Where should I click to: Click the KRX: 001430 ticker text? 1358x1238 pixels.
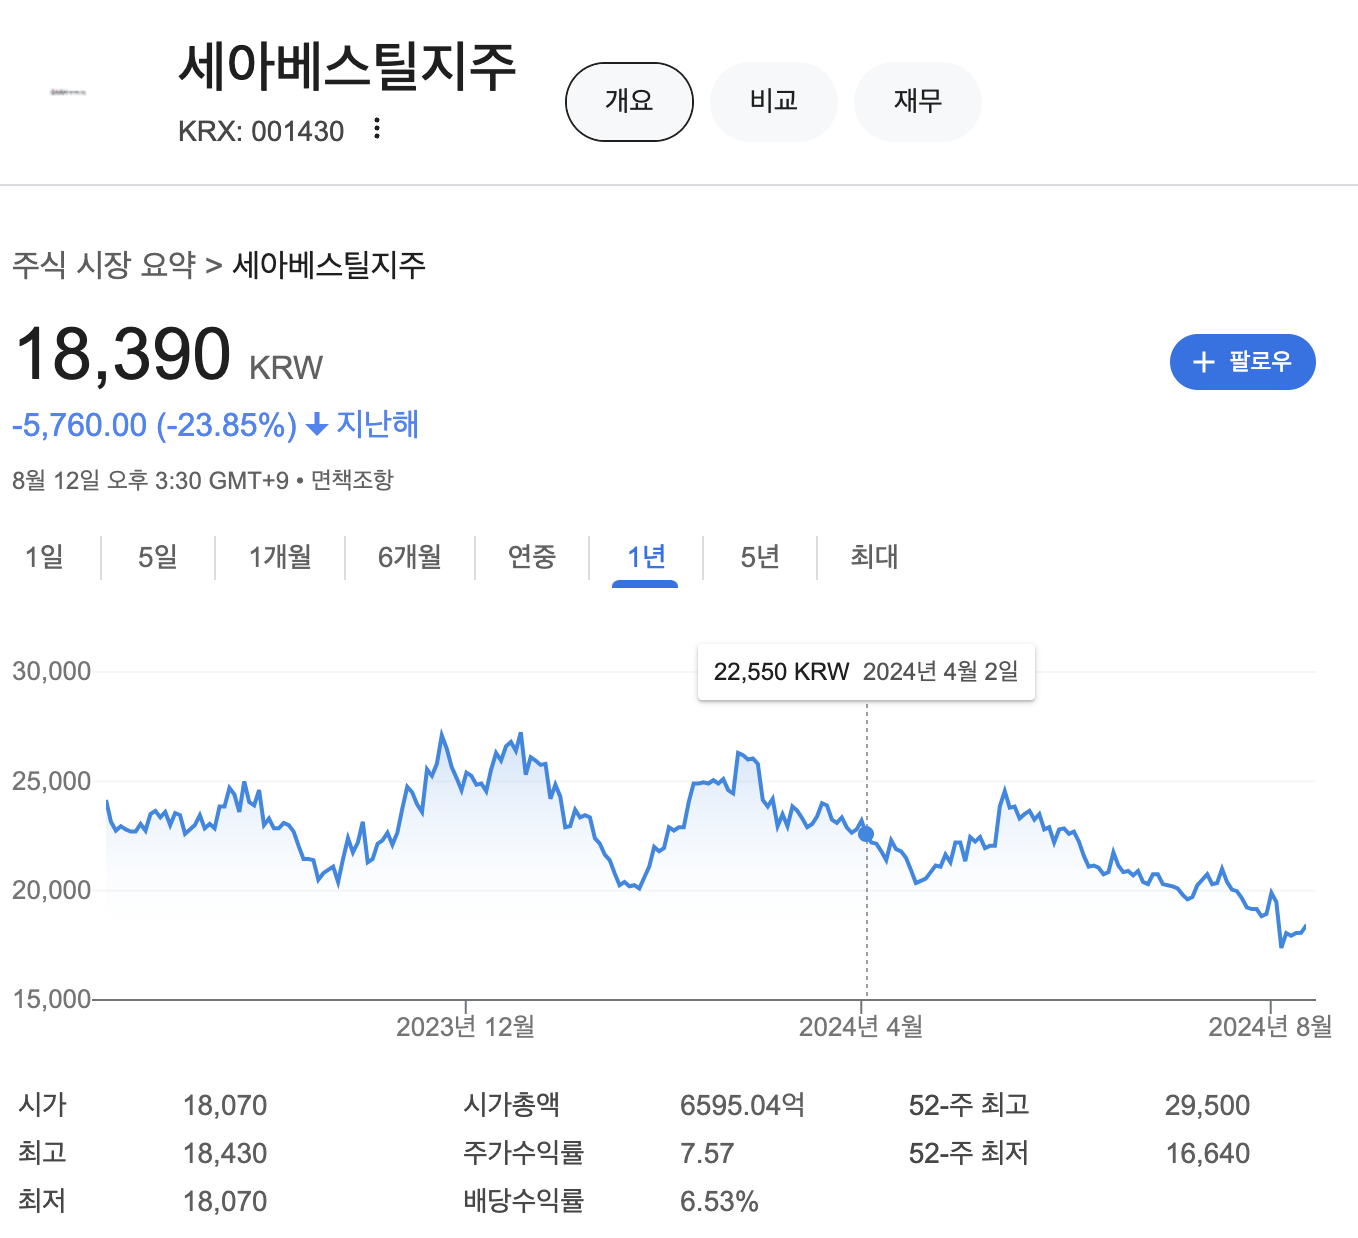point(261,131)
